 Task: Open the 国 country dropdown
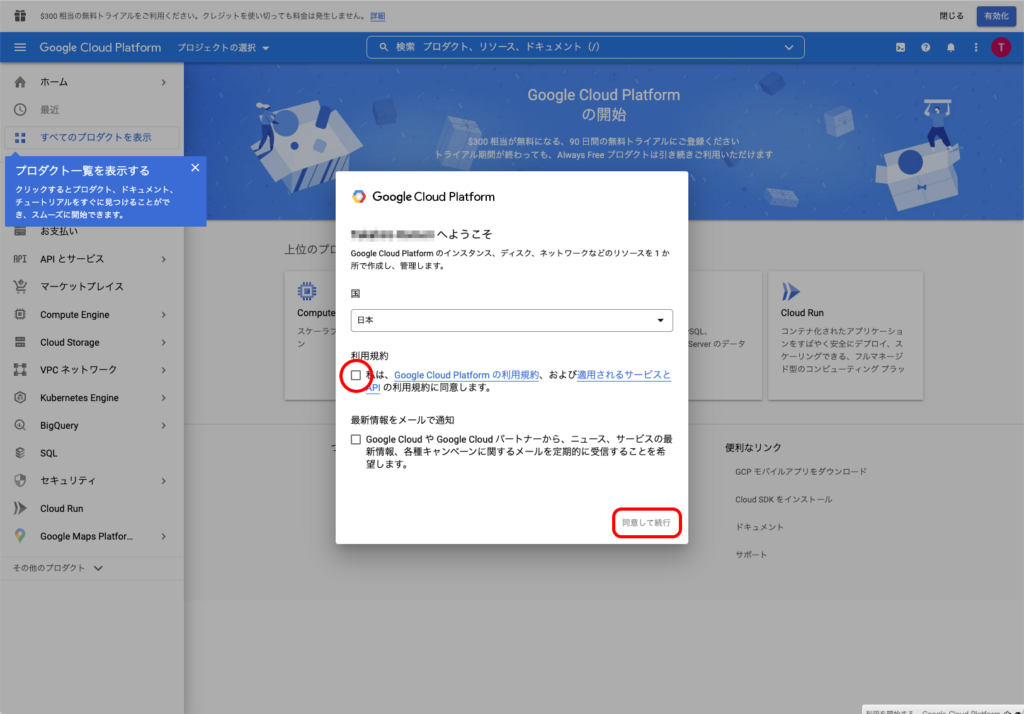click(511, 320)
